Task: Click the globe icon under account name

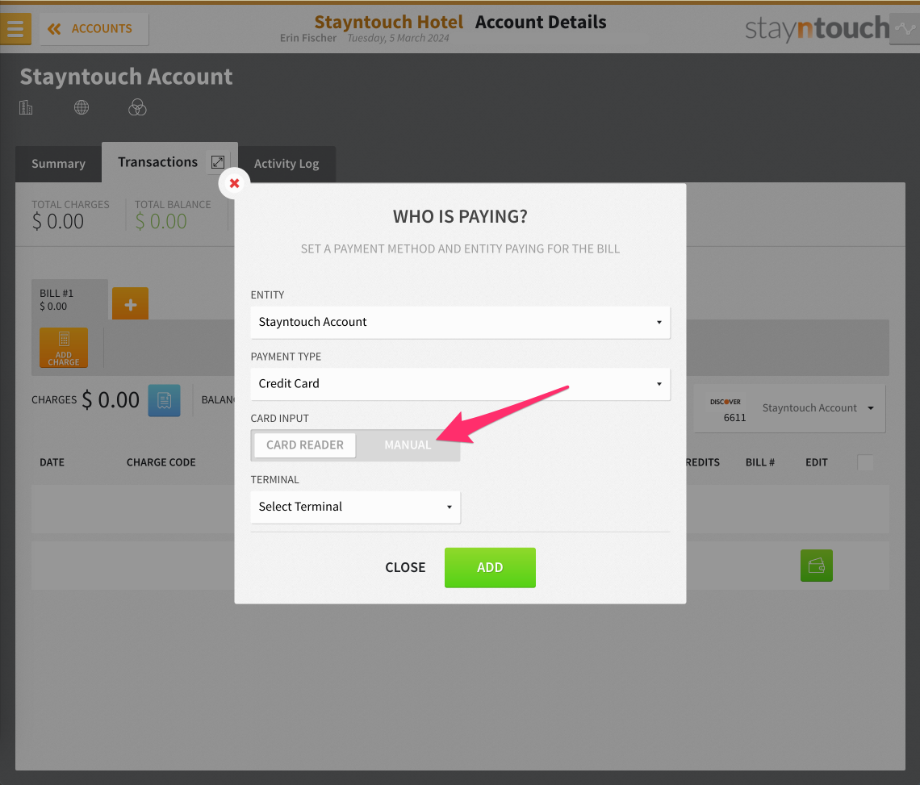Action: click(x=82, y=107)
